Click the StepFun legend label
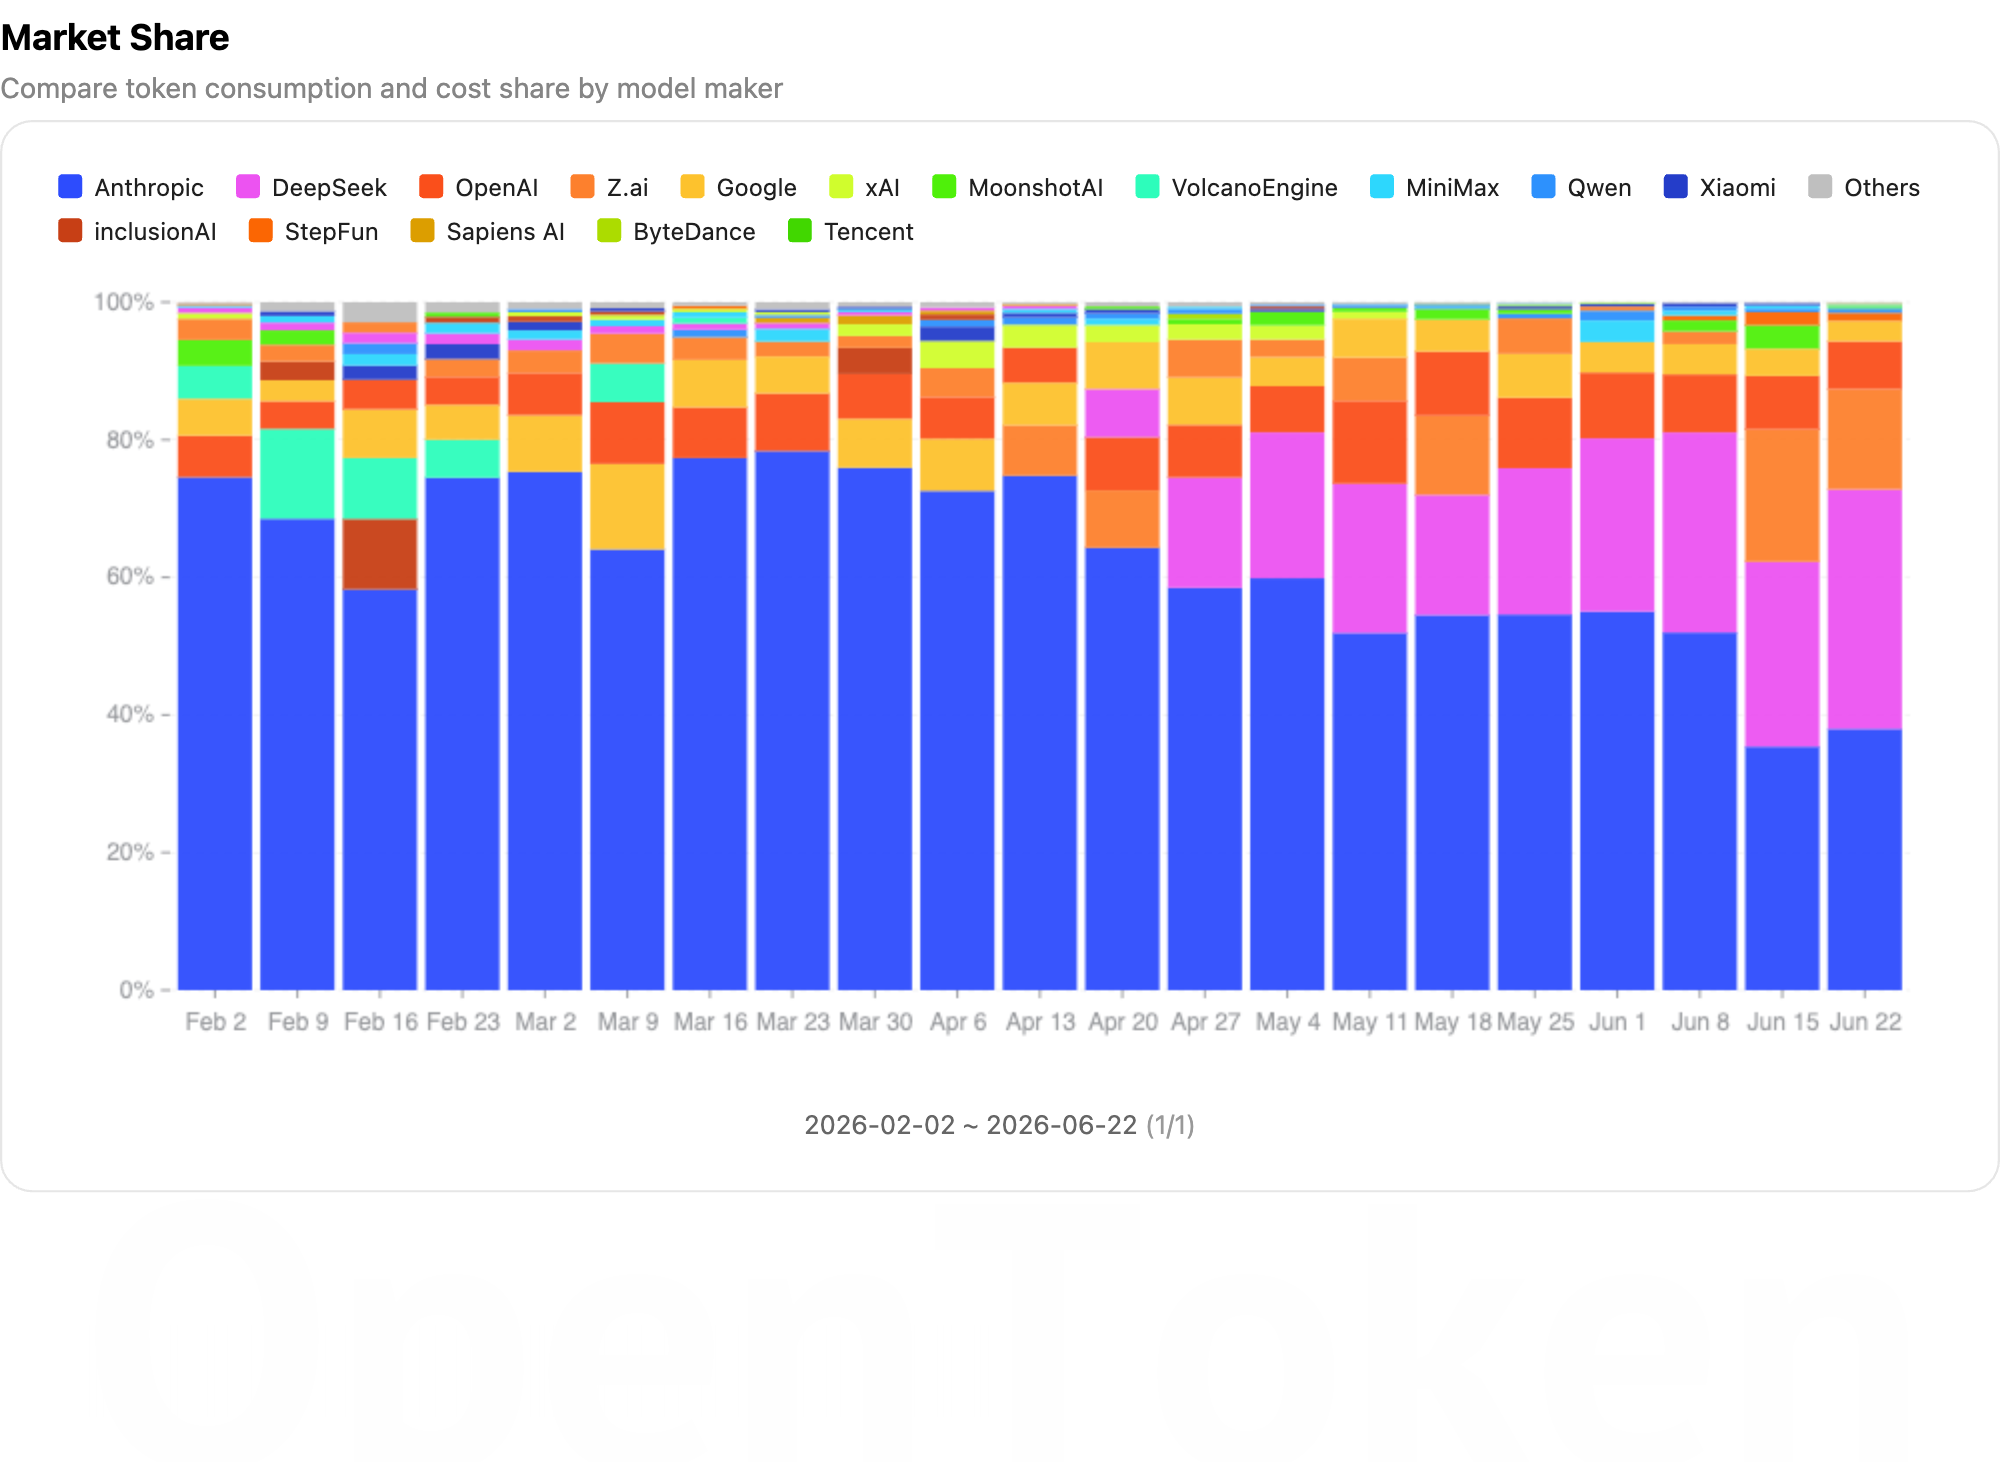Image resolution: width=2002 pixels, height=1462 pixels. coord(331,231)
